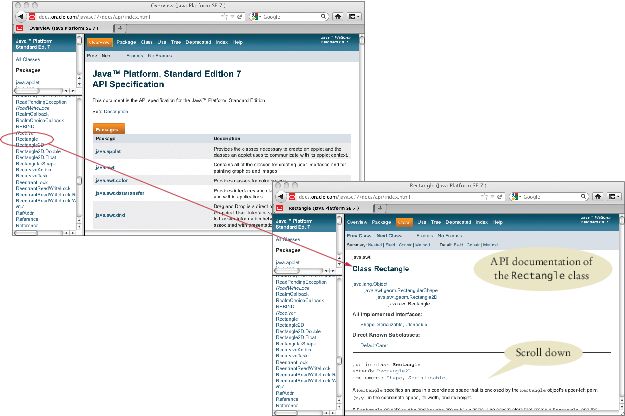Open java.applet link in Overview packages table
The image size is (625, 416).
point(108,151)
